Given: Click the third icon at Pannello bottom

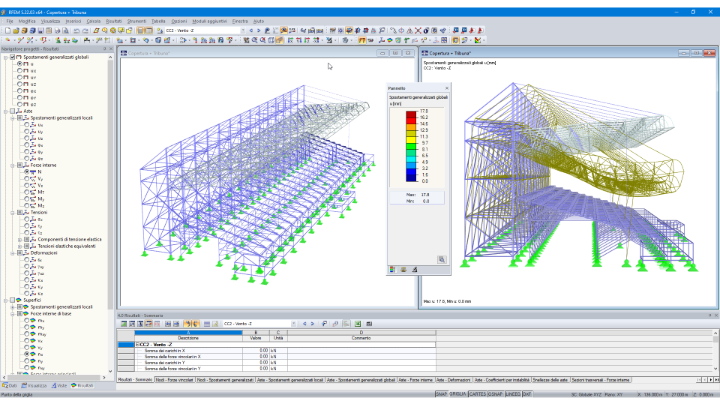Looking at the screenshot, I should pos(414,270).
